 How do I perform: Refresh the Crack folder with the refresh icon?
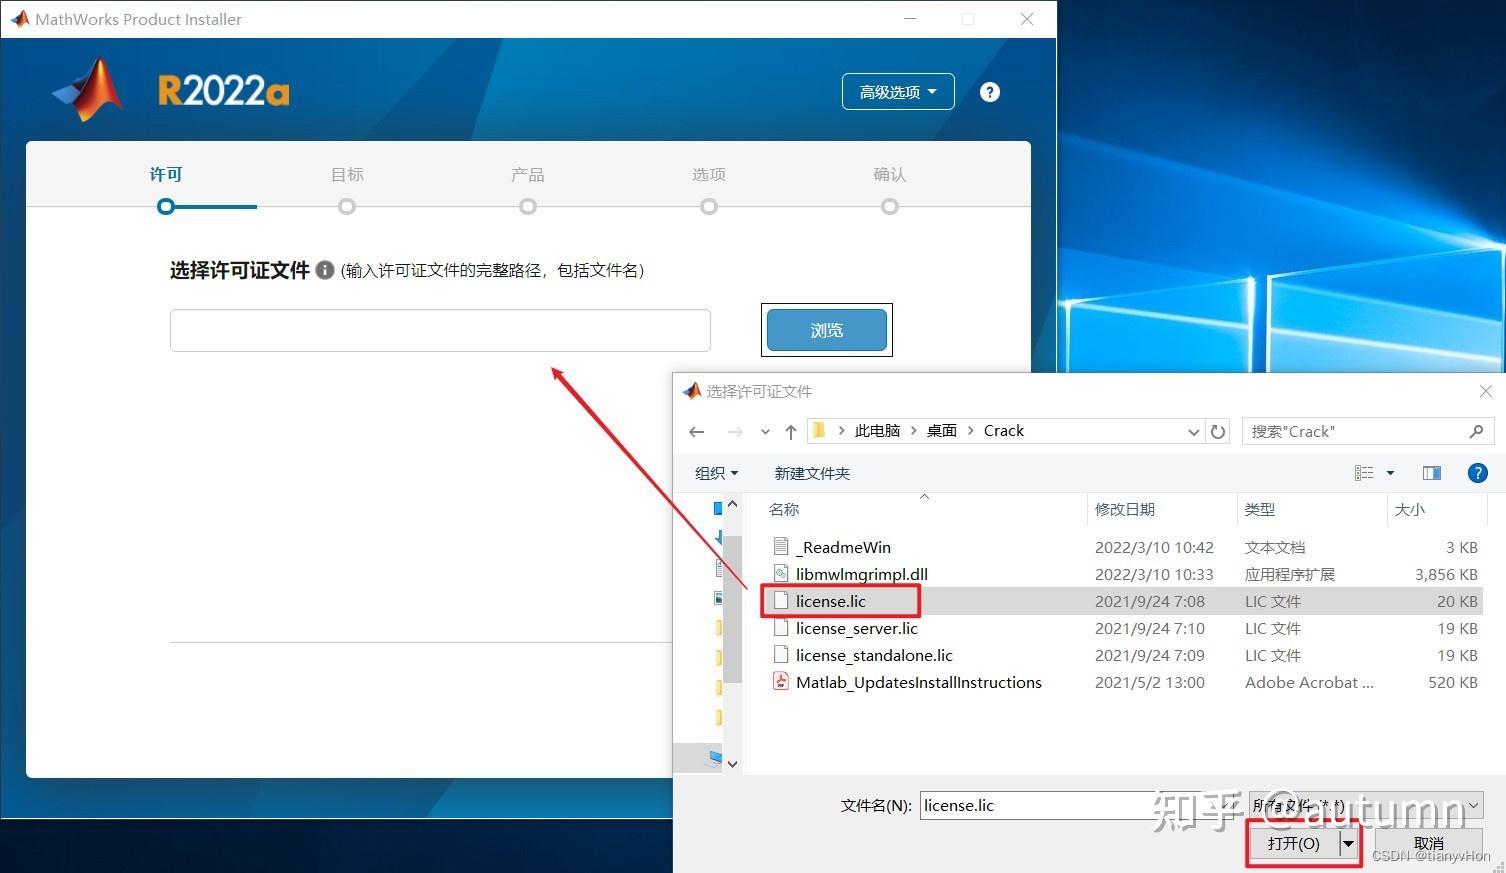click(1217, 431)
